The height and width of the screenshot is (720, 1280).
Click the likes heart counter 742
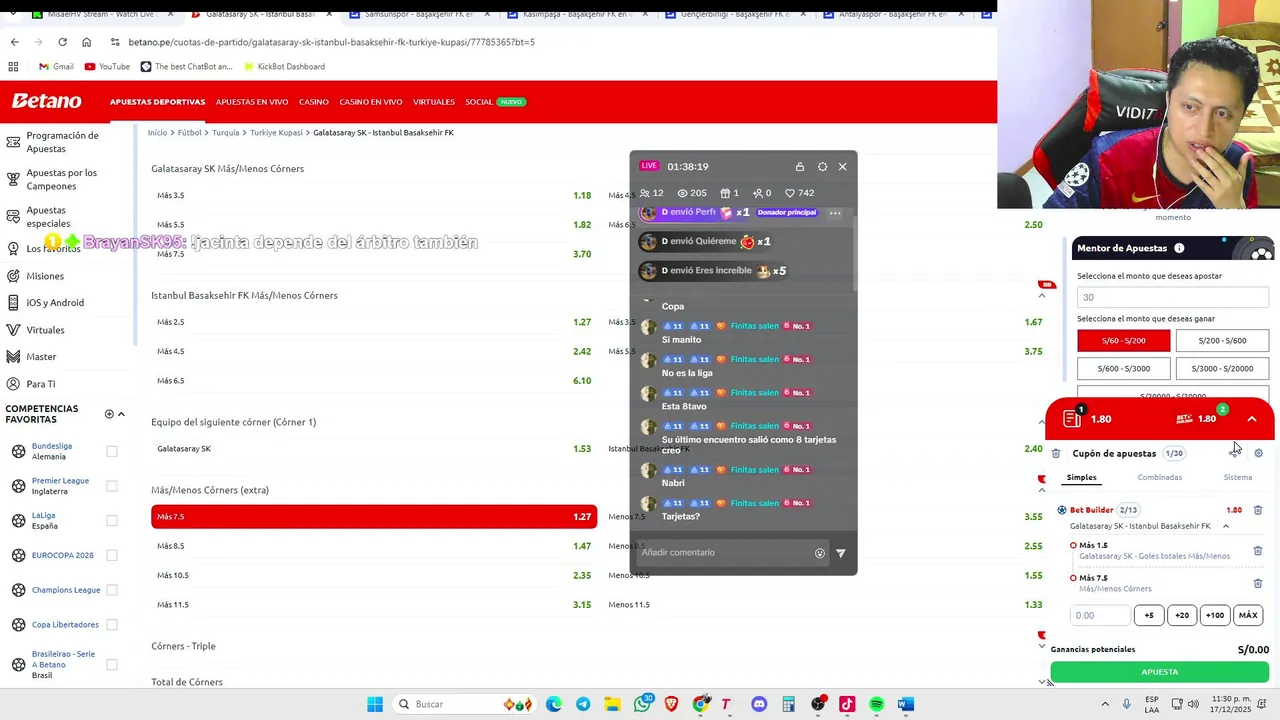coord(799,193)
